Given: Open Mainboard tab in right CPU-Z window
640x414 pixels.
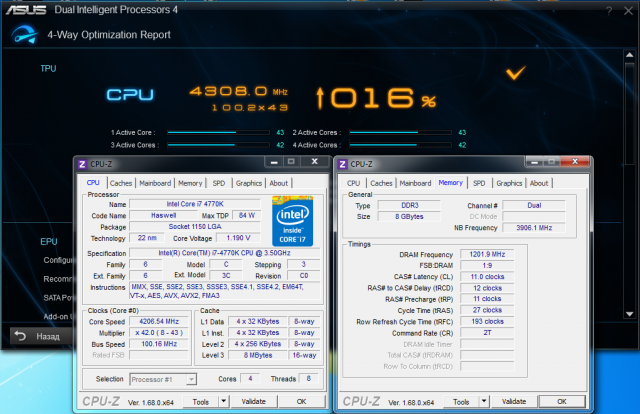Looking at the screenshot, I should click(x=415, y=183).
